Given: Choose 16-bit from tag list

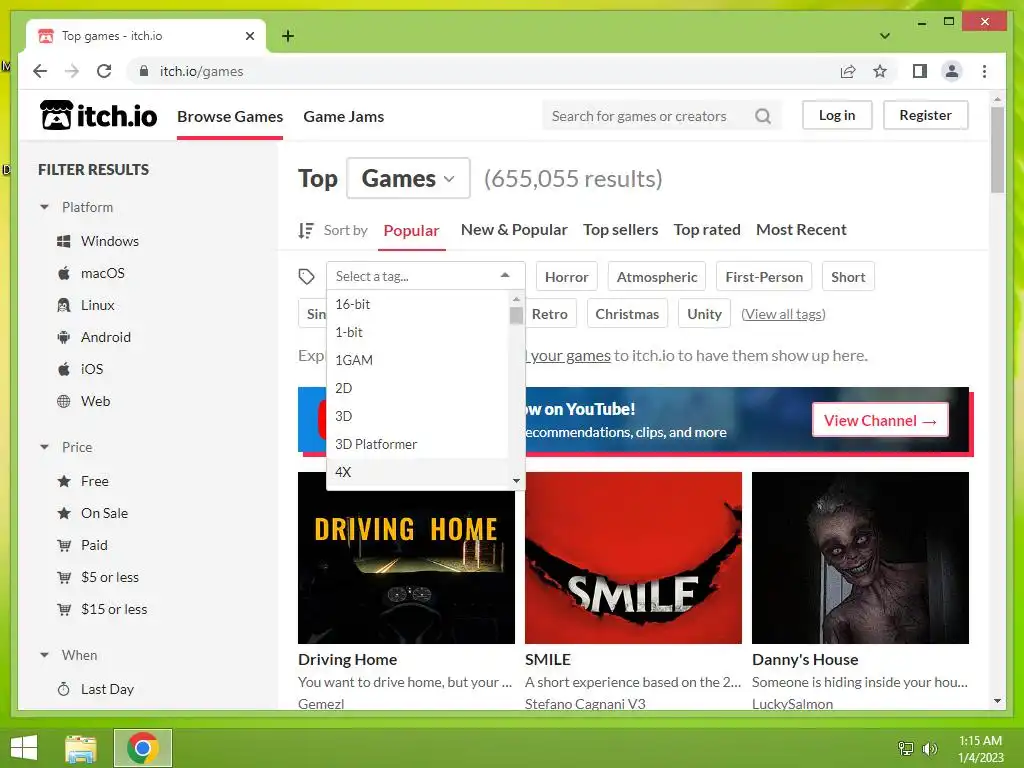Looking at the screenshot, I should (417, 304).
